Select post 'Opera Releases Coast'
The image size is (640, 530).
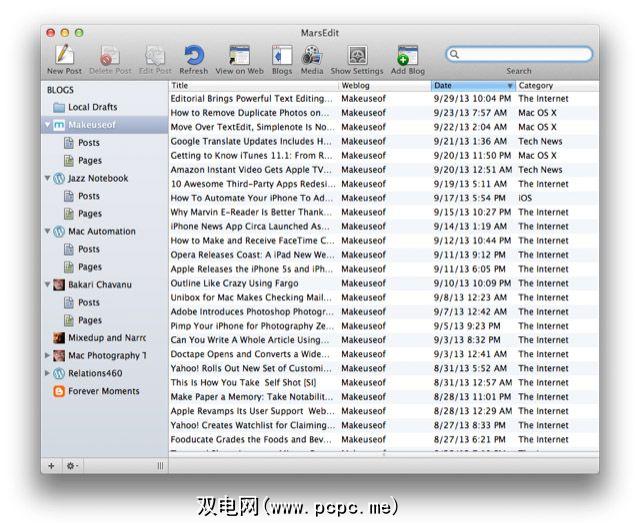(384, 255)
